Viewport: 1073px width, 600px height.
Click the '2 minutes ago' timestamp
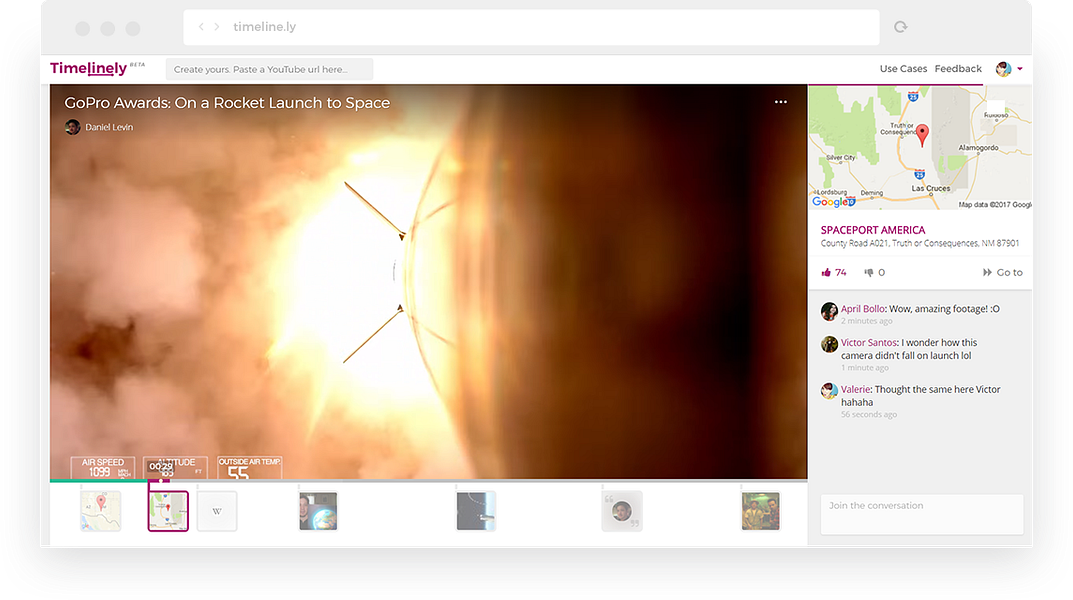(x=867, y=322)
